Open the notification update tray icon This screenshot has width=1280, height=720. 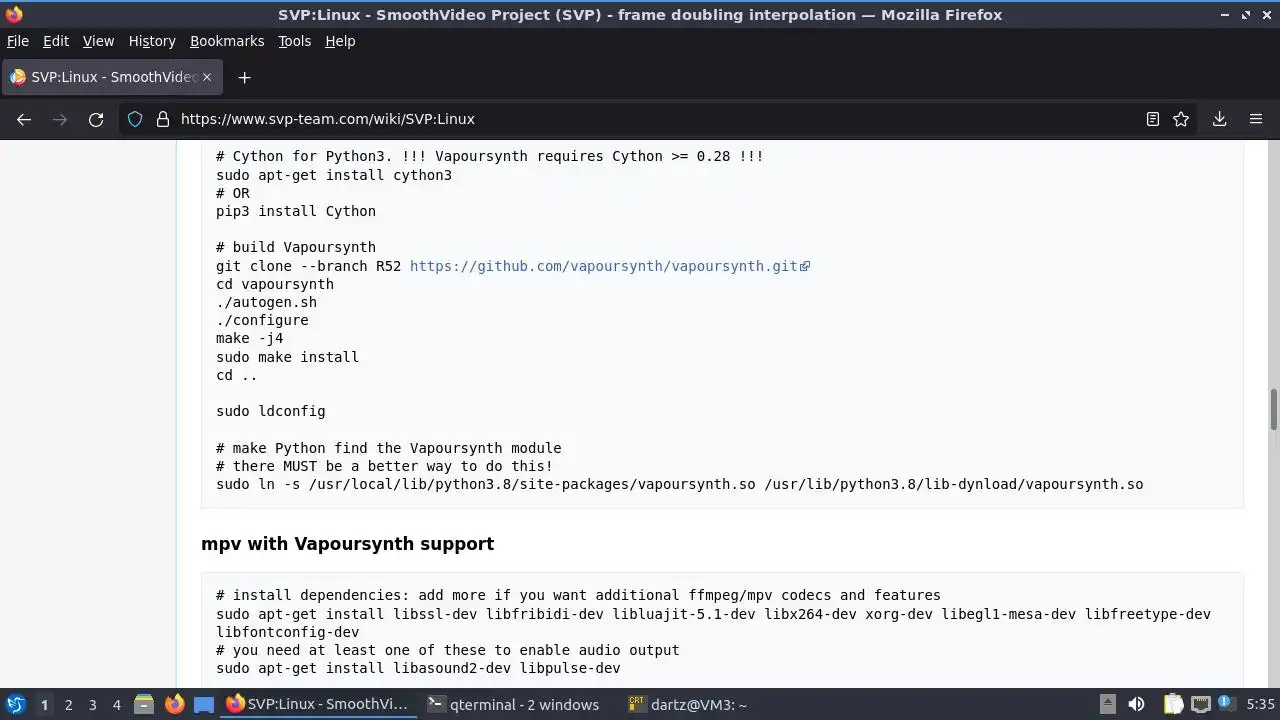click(x=1226, y=705)
